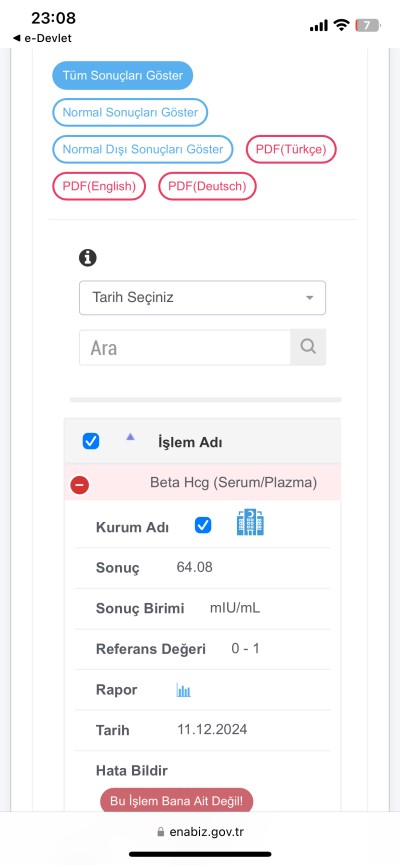This screenshot has height=865, width=400.
Task: Toggle the select-all checkbox in table header
Action: (90, 441)
